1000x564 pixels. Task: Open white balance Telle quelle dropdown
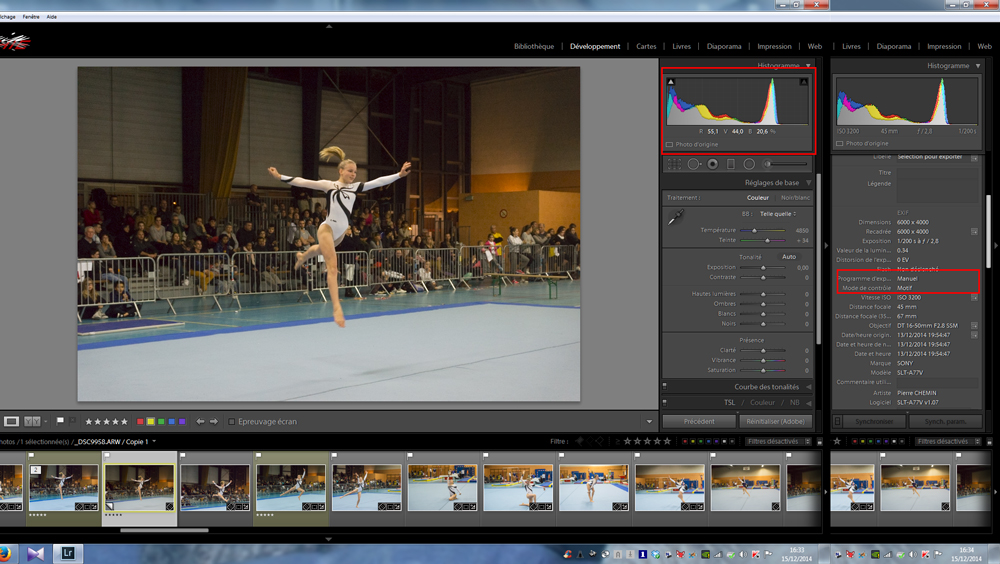[x=778, y=214]
